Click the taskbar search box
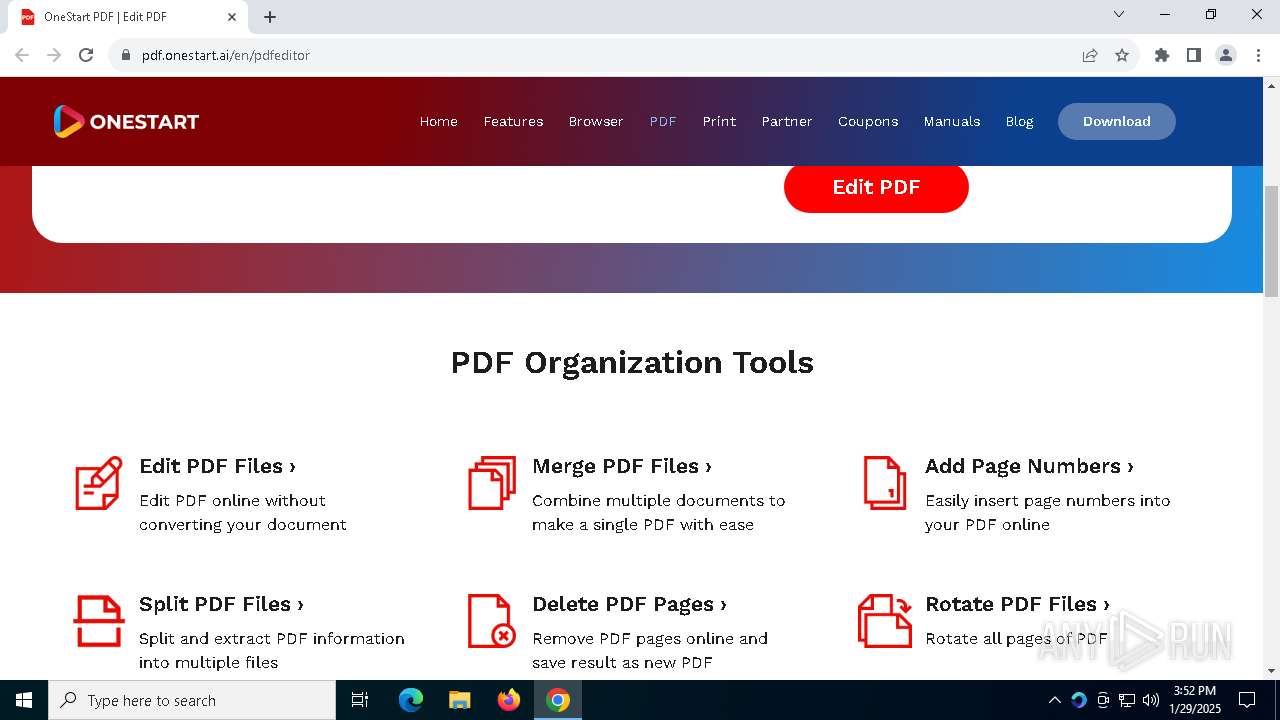The image size is (1280, 720). tap(192, 700)
